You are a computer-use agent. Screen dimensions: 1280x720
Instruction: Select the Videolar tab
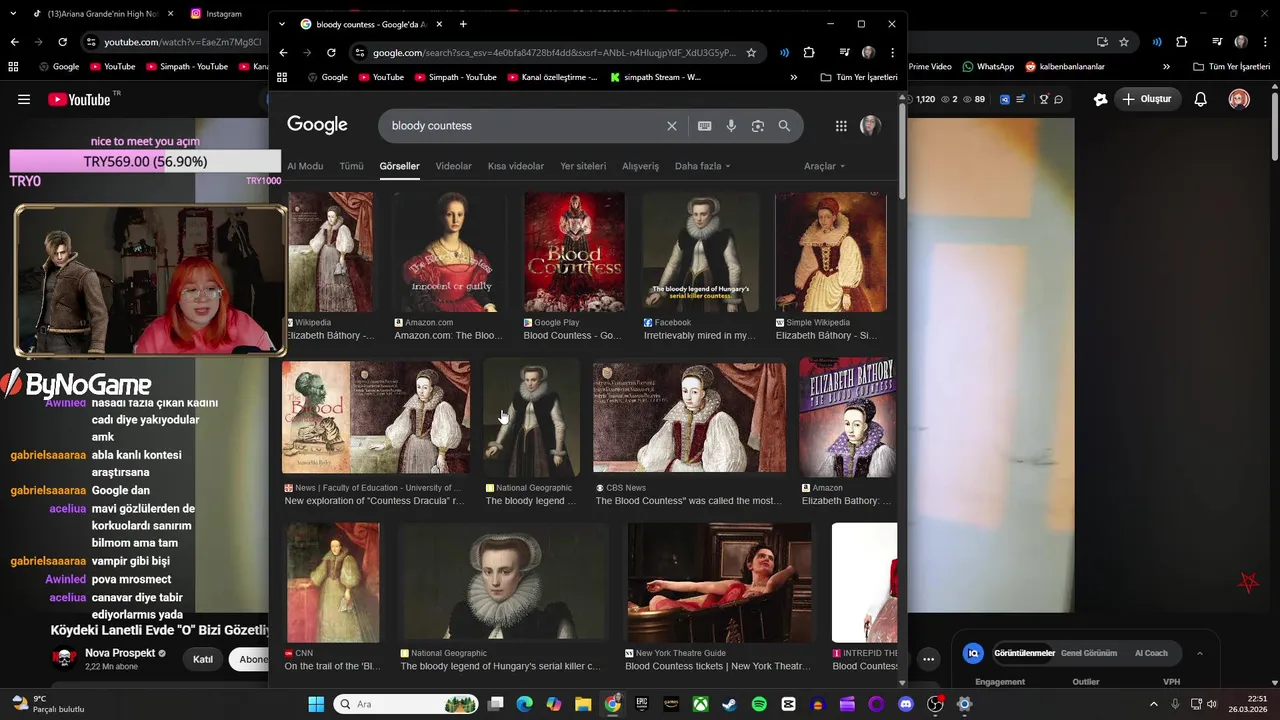click(x=453, y=166)
